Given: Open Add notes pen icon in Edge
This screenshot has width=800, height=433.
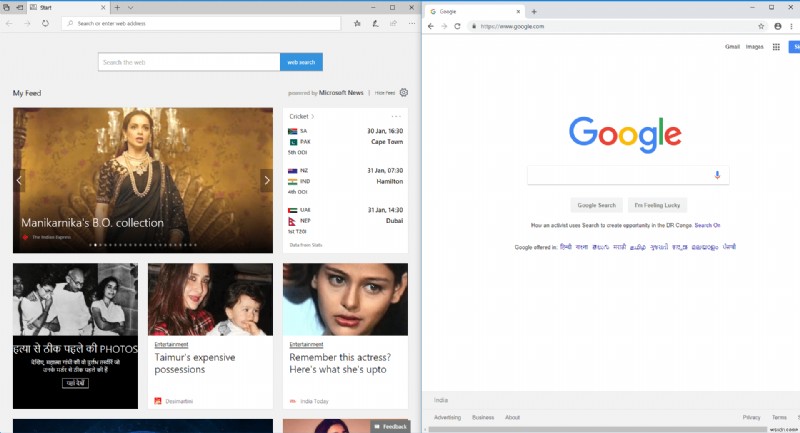Looking at the screenshot, I should click(376, 23).
